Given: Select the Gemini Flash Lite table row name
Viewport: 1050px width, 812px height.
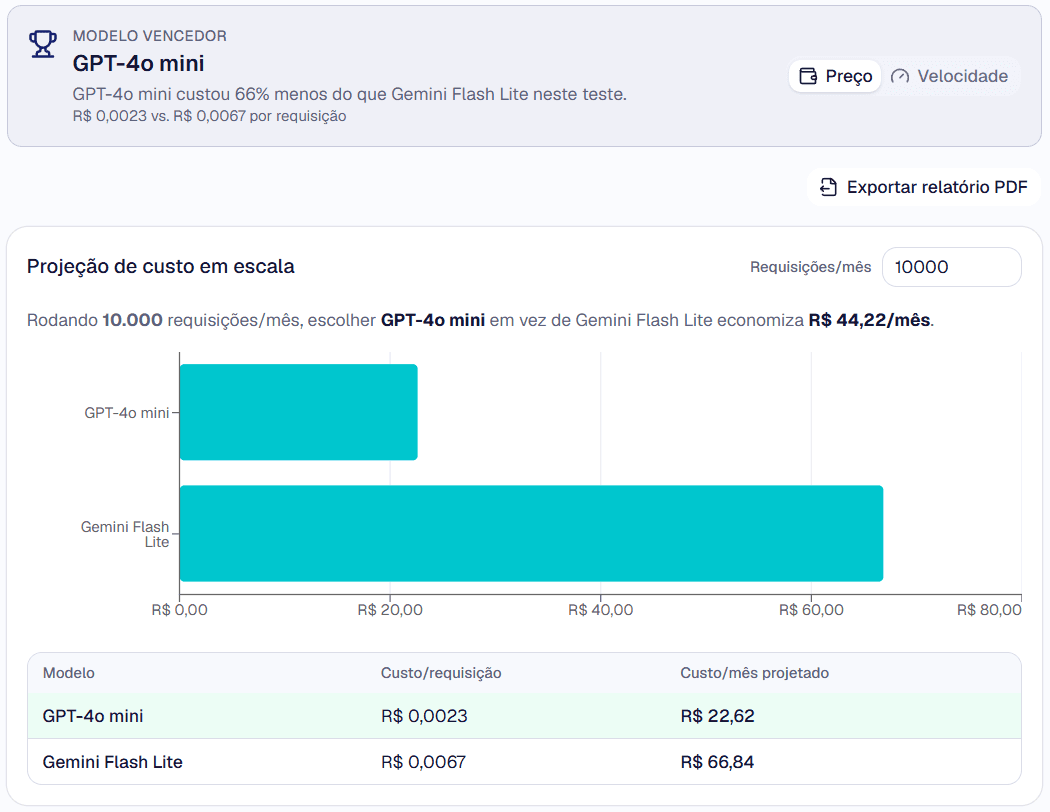Looking at the screenshot, I should (112, 762).
